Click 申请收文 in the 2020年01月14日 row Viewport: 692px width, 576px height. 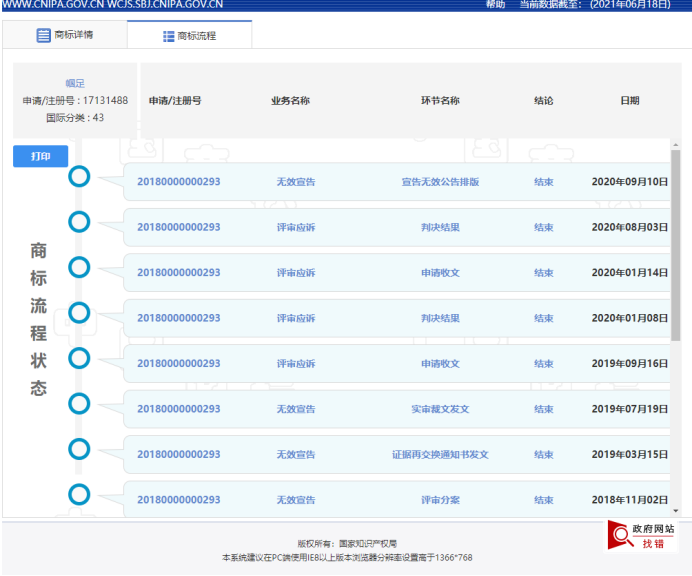point(440,273)
